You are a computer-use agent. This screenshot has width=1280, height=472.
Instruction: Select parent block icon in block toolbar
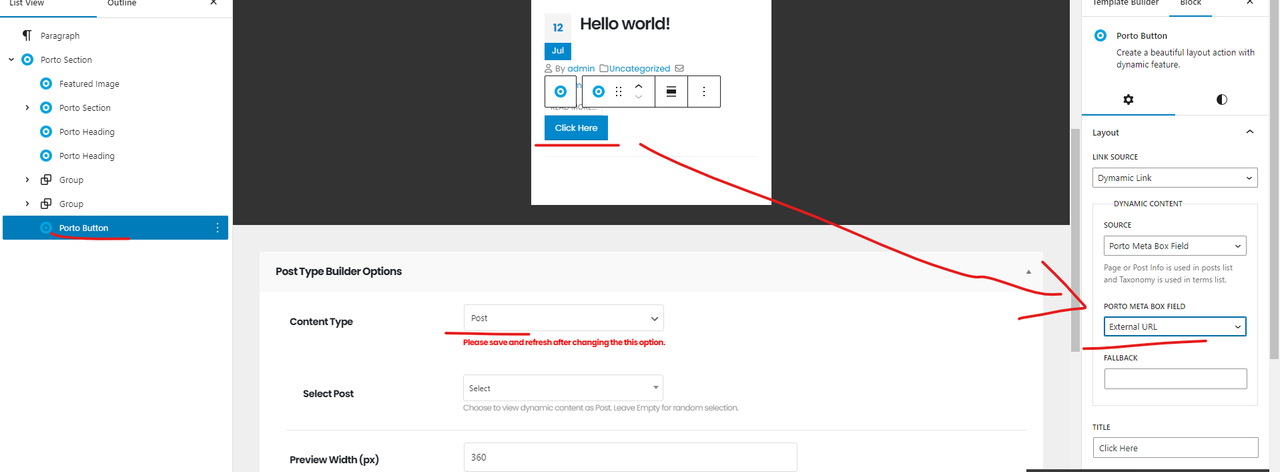(x=560, y=91)
